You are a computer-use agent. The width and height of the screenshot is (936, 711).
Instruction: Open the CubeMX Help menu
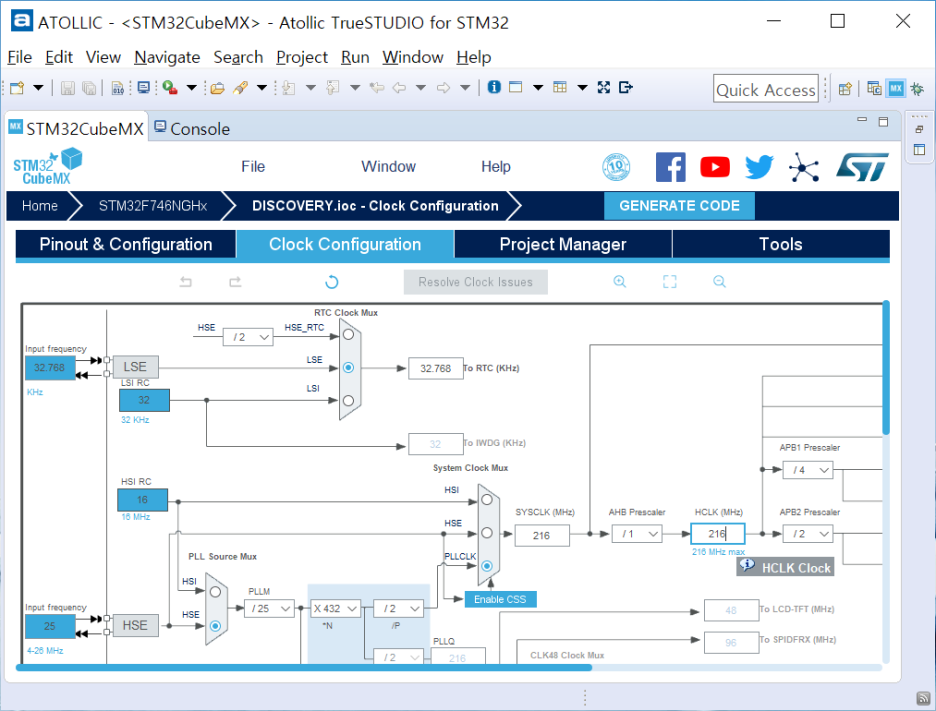[x=496, y=167]
